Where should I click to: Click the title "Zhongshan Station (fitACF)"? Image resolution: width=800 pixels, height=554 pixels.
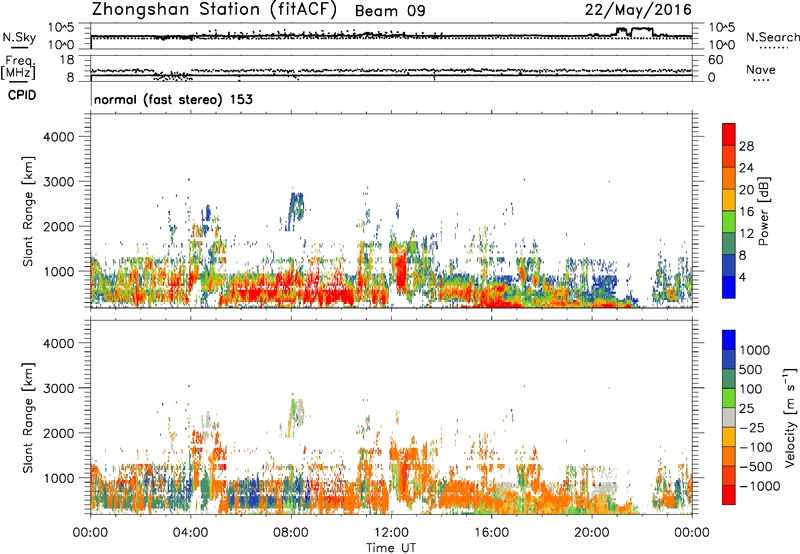pyautogui.click(x=214, y=10)
